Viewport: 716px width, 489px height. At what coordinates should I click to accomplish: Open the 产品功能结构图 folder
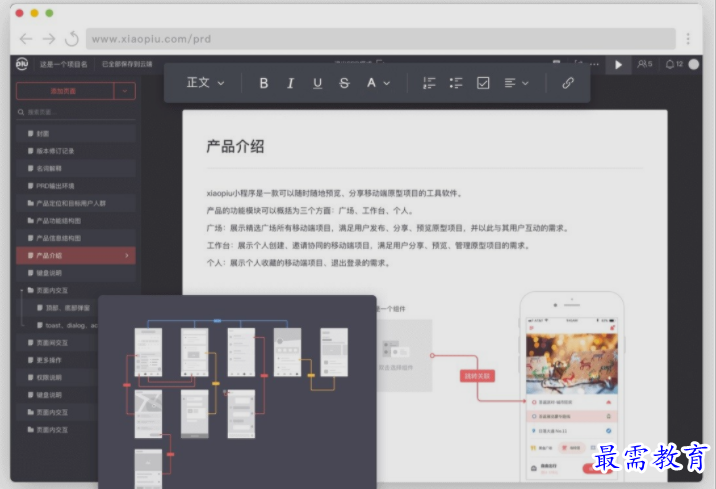click(76, 221)
